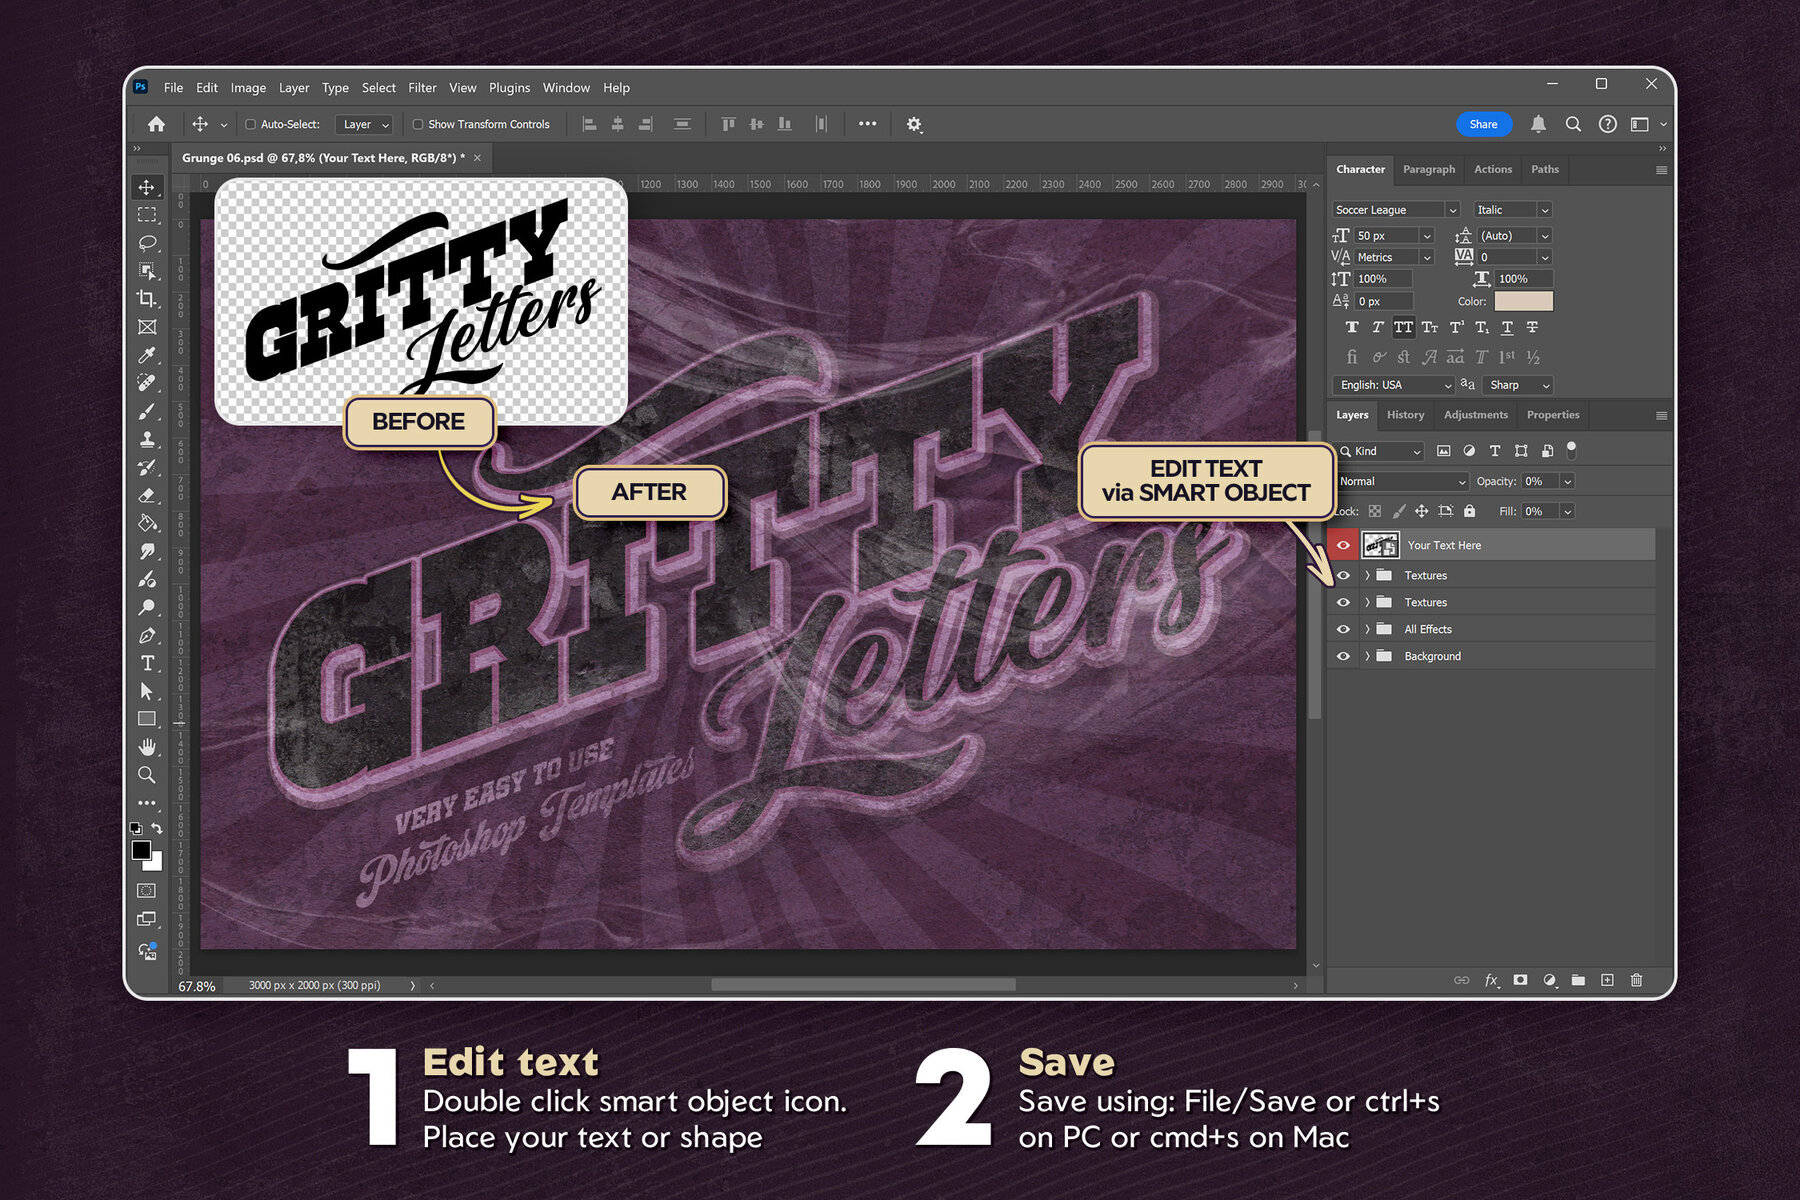The width and height of the screenshot is (1800, 1200).
Task: Select the Clone Stamp tool
Action: (x=148, y=439)
